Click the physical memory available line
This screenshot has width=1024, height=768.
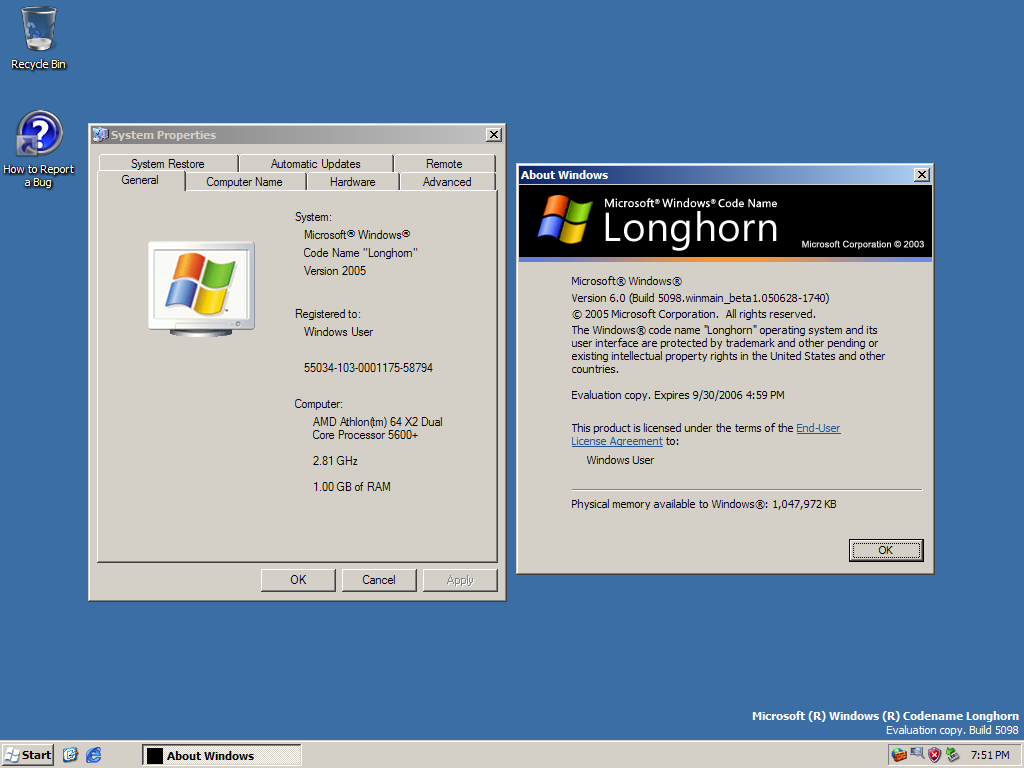point(703,504)
